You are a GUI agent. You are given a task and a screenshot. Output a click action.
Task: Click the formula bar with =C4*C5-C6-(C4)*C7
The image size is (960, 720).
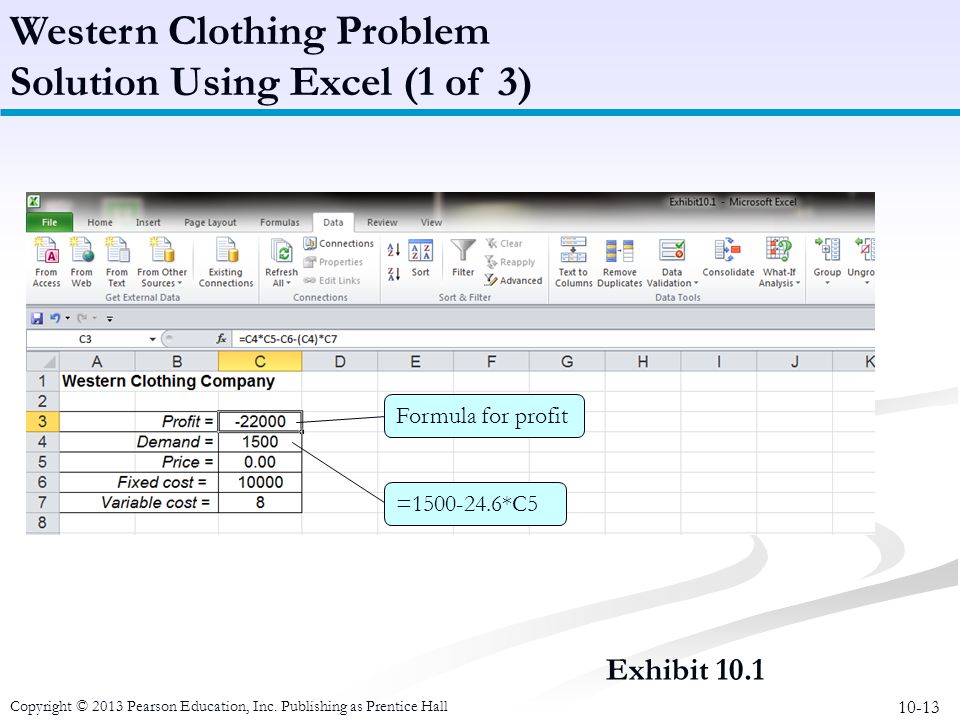click(x=553, y=339)
